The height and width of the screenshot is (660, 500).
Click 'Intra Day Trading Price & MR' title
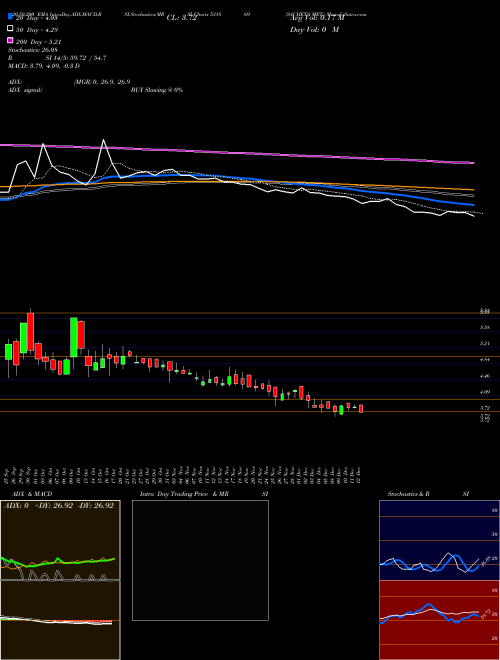[x=184, y=494]
